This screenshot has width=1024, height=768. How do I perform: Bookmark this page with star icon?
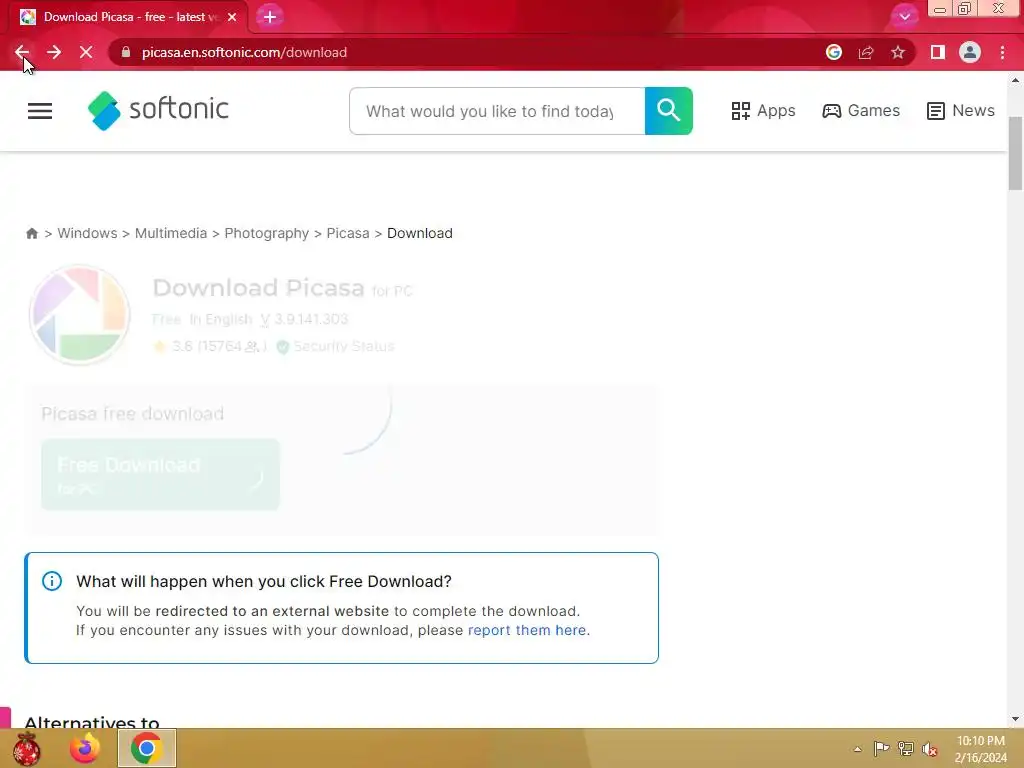click(x=898, y=52)
